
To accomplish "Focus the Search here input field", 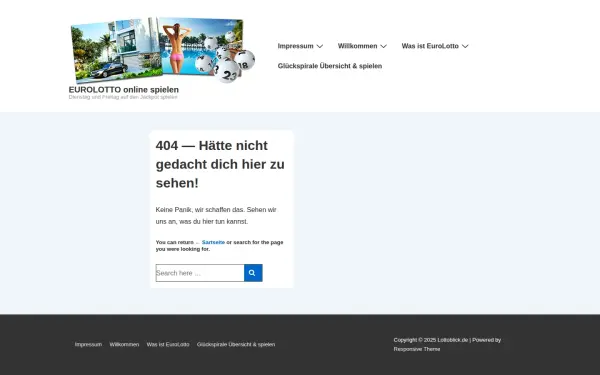I will tap(200, 273).
